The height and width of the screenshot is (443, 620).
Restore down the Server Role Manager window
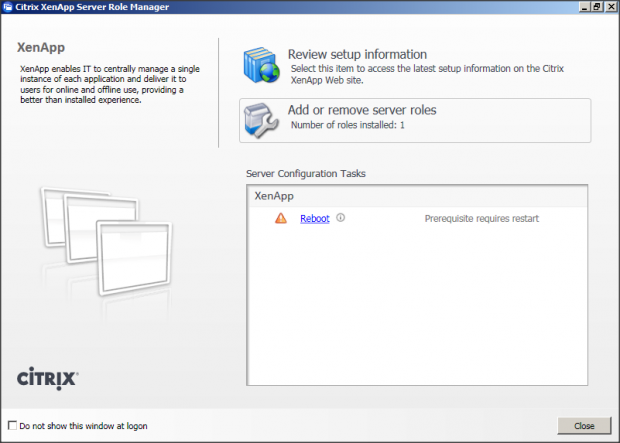point(597,7)
